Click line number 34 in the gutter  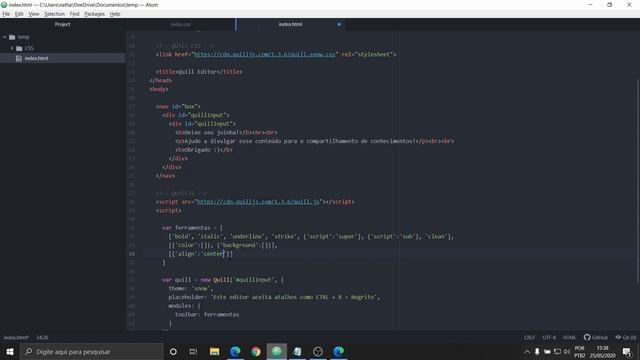pos(132,254)
